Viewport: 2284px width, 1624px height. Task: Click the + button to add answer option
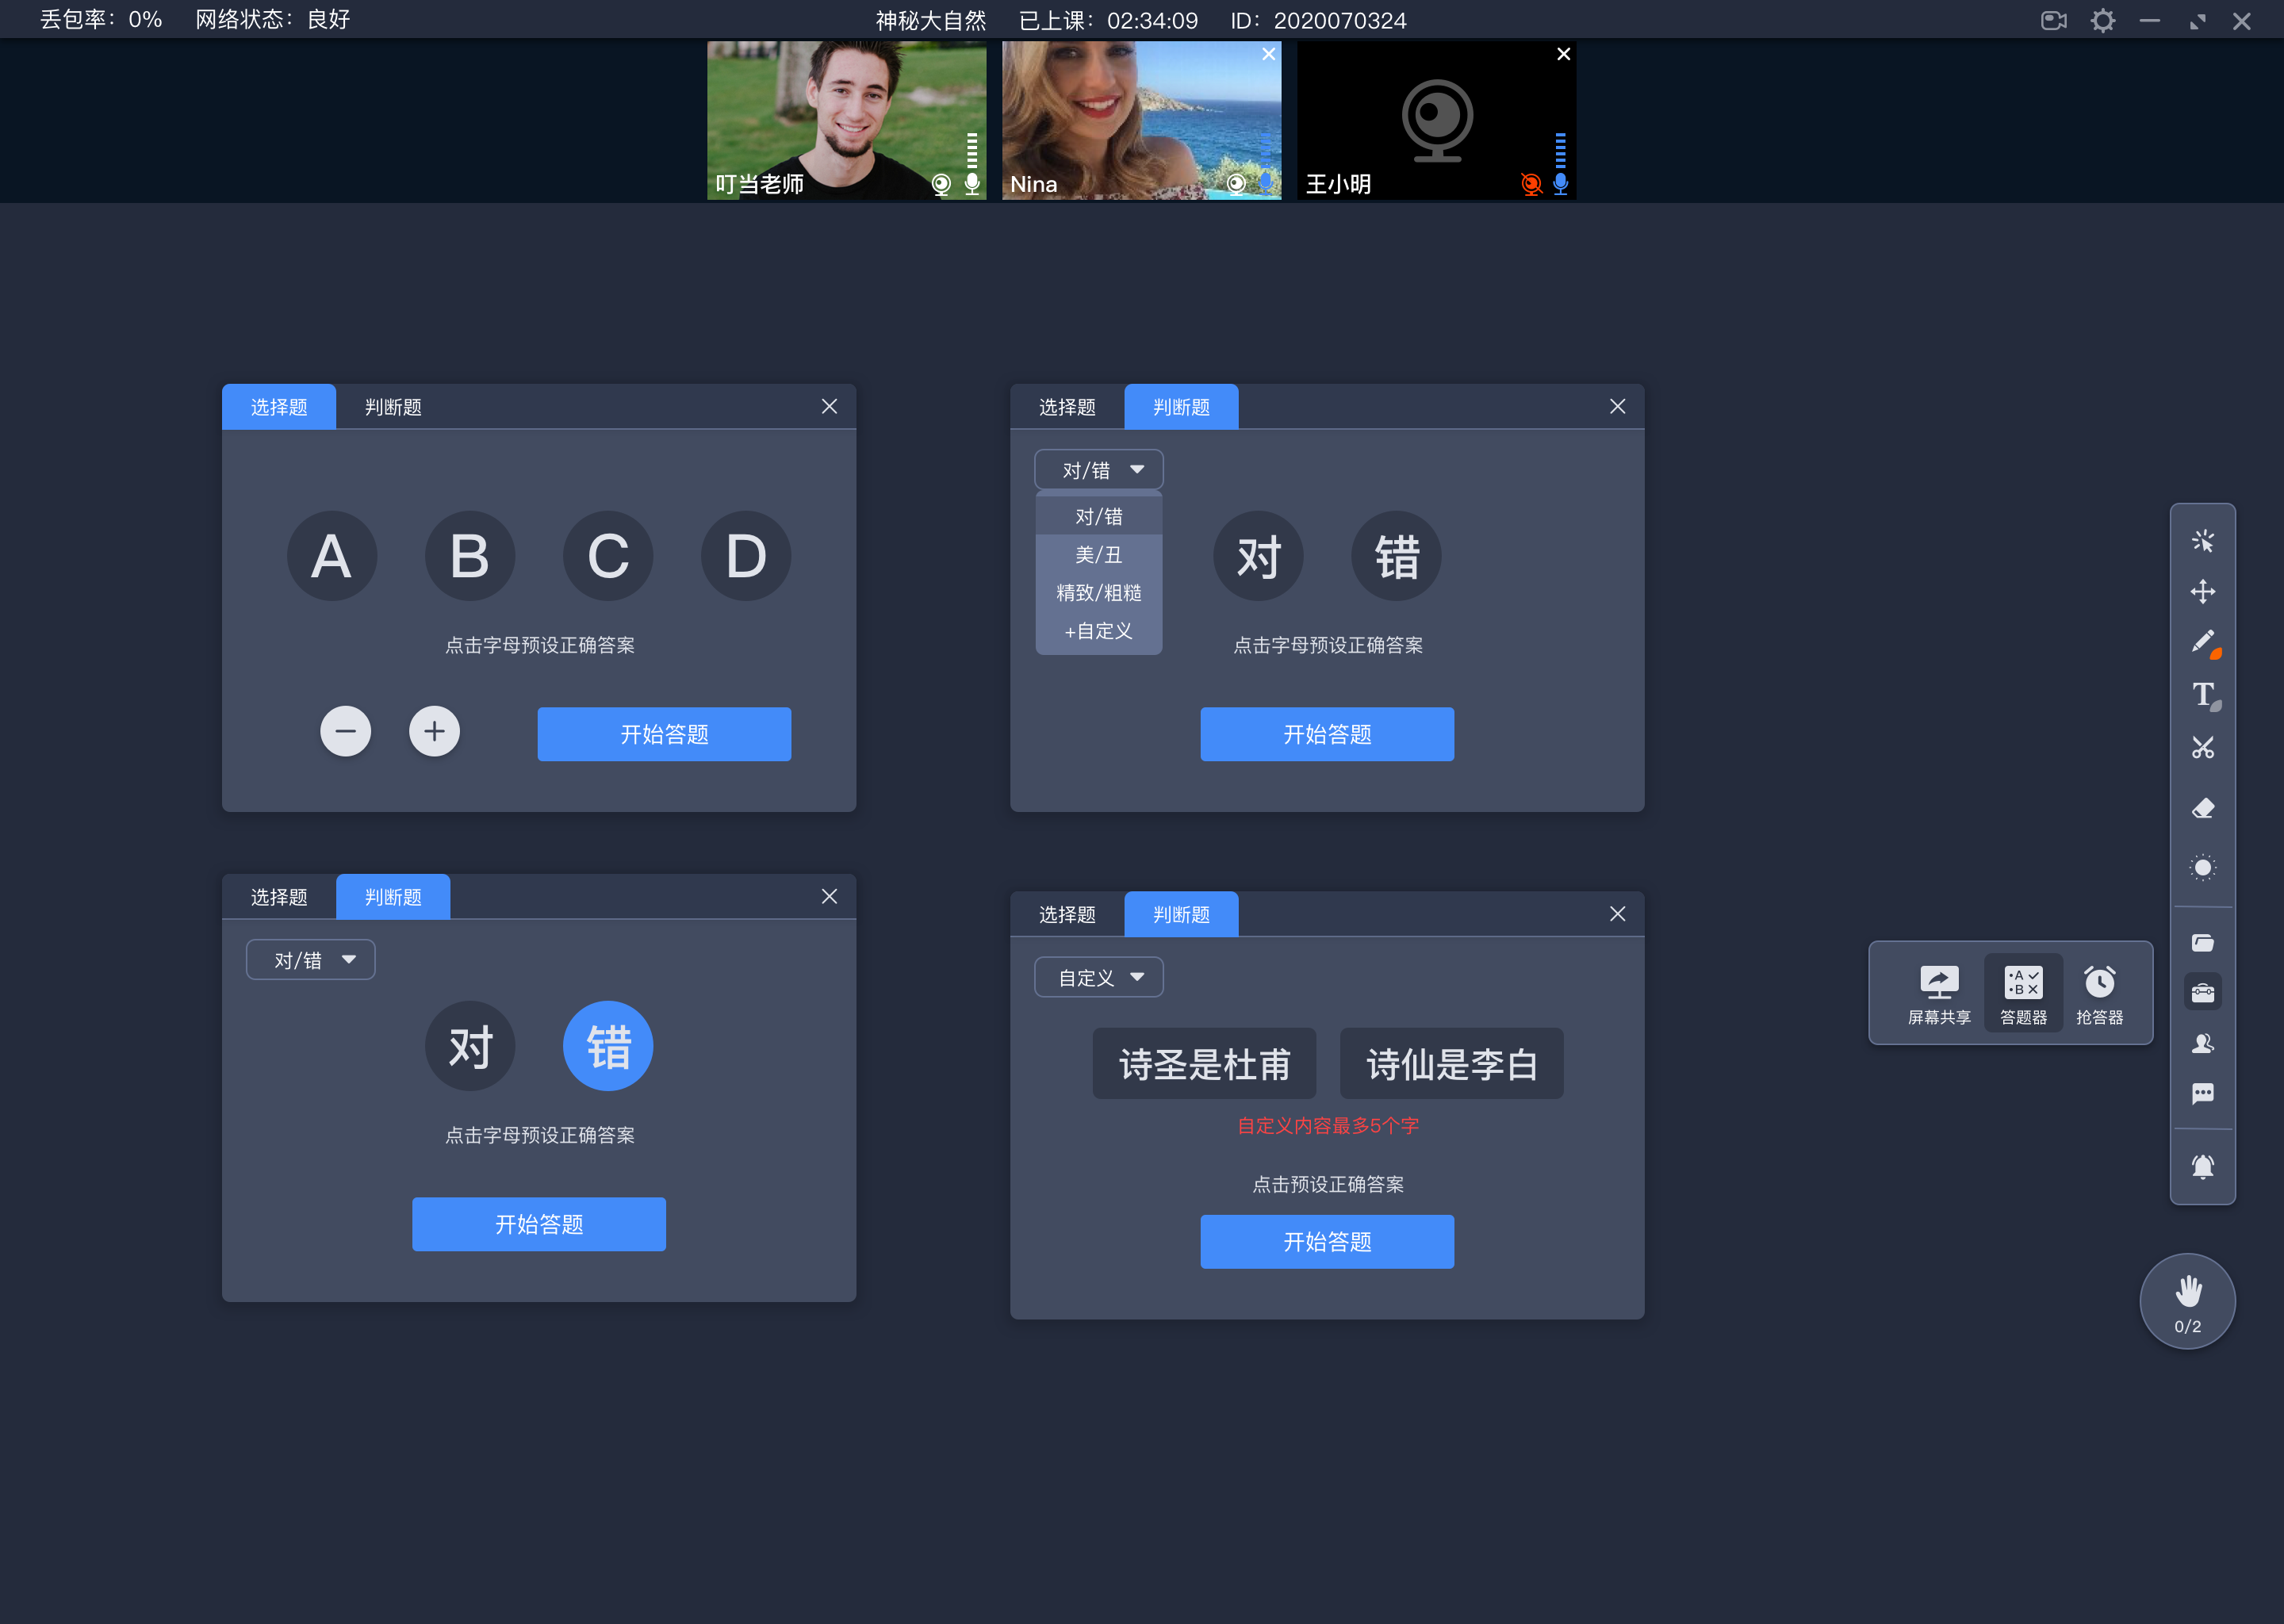pos(434,731)
